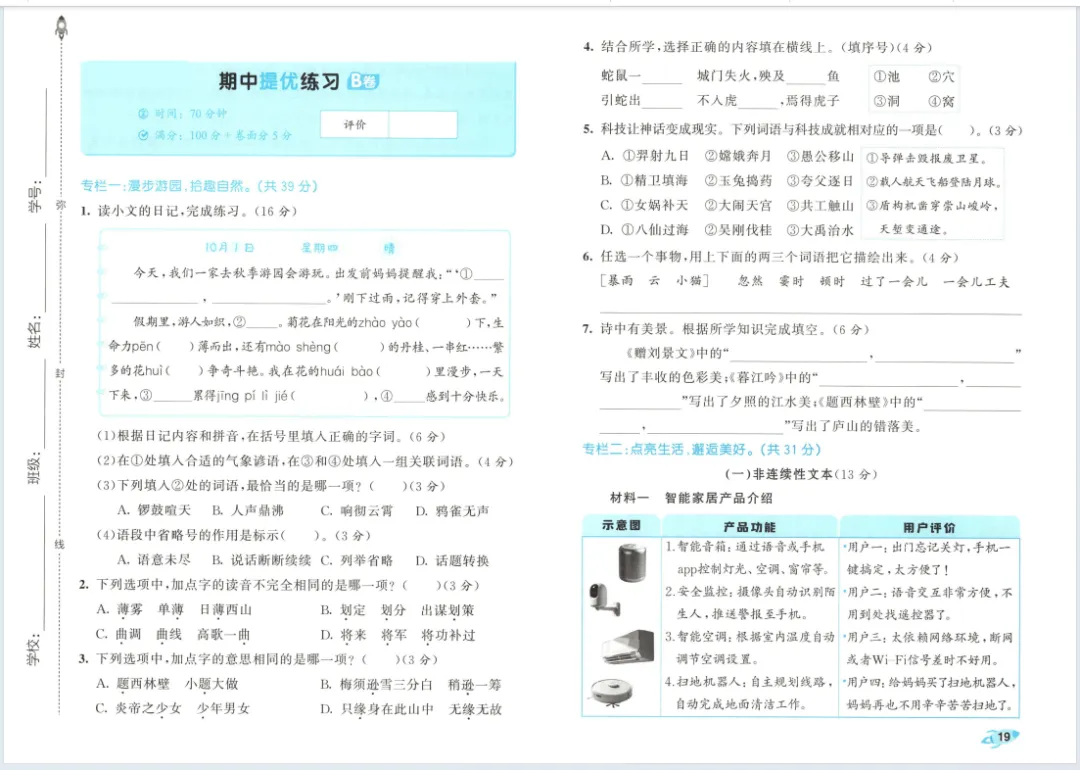Click the weather word 晴 in the diary header
Screen dimensions: 1080x770
tap(390, 248)
